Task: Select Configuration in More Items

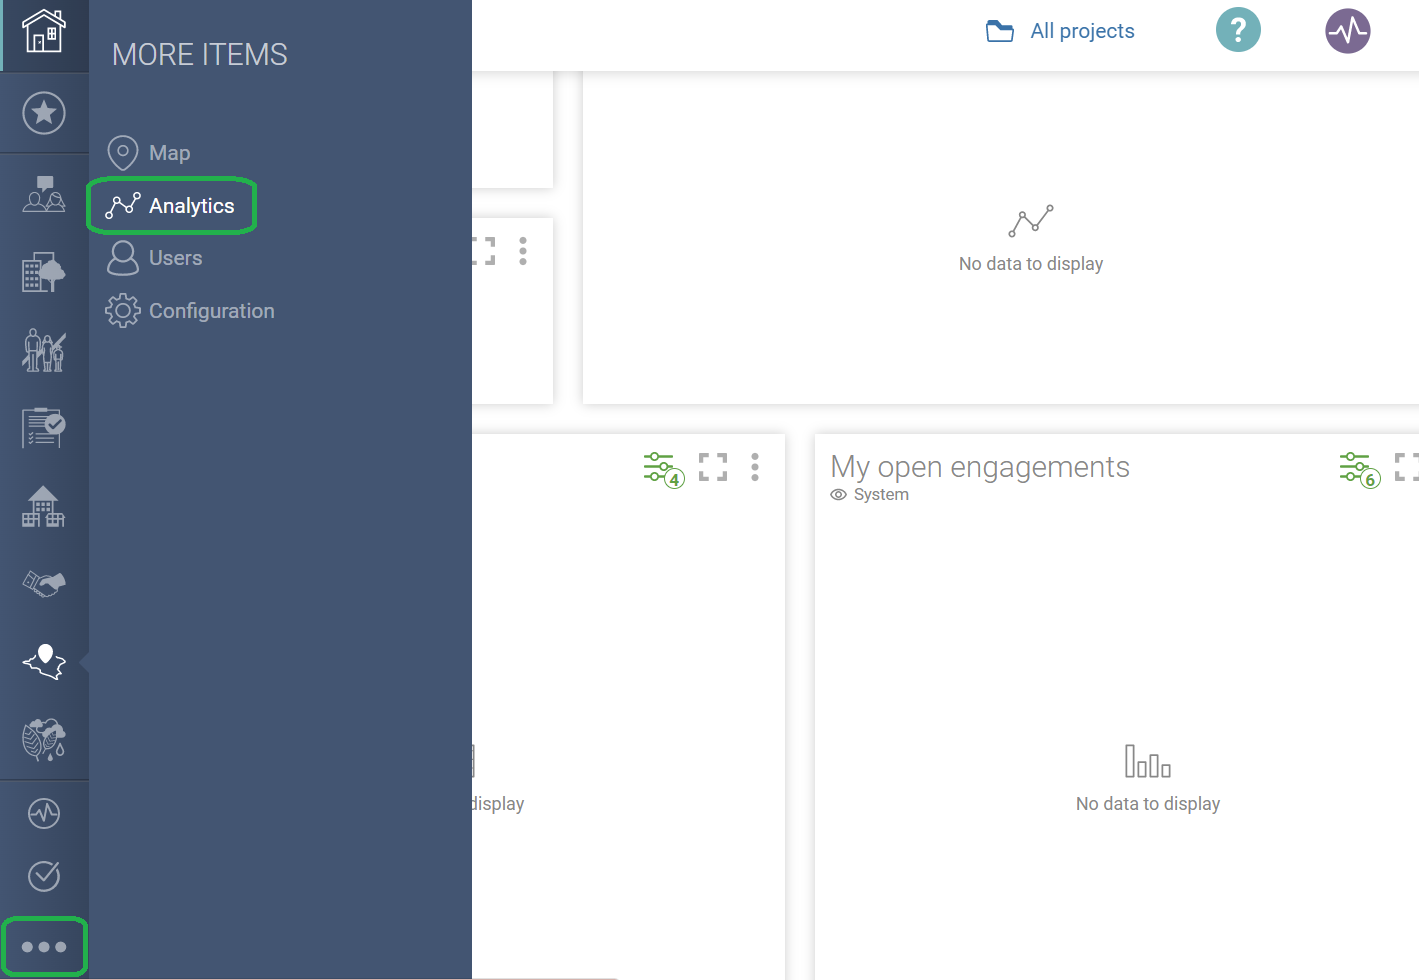Action: [x=190, y=311]
